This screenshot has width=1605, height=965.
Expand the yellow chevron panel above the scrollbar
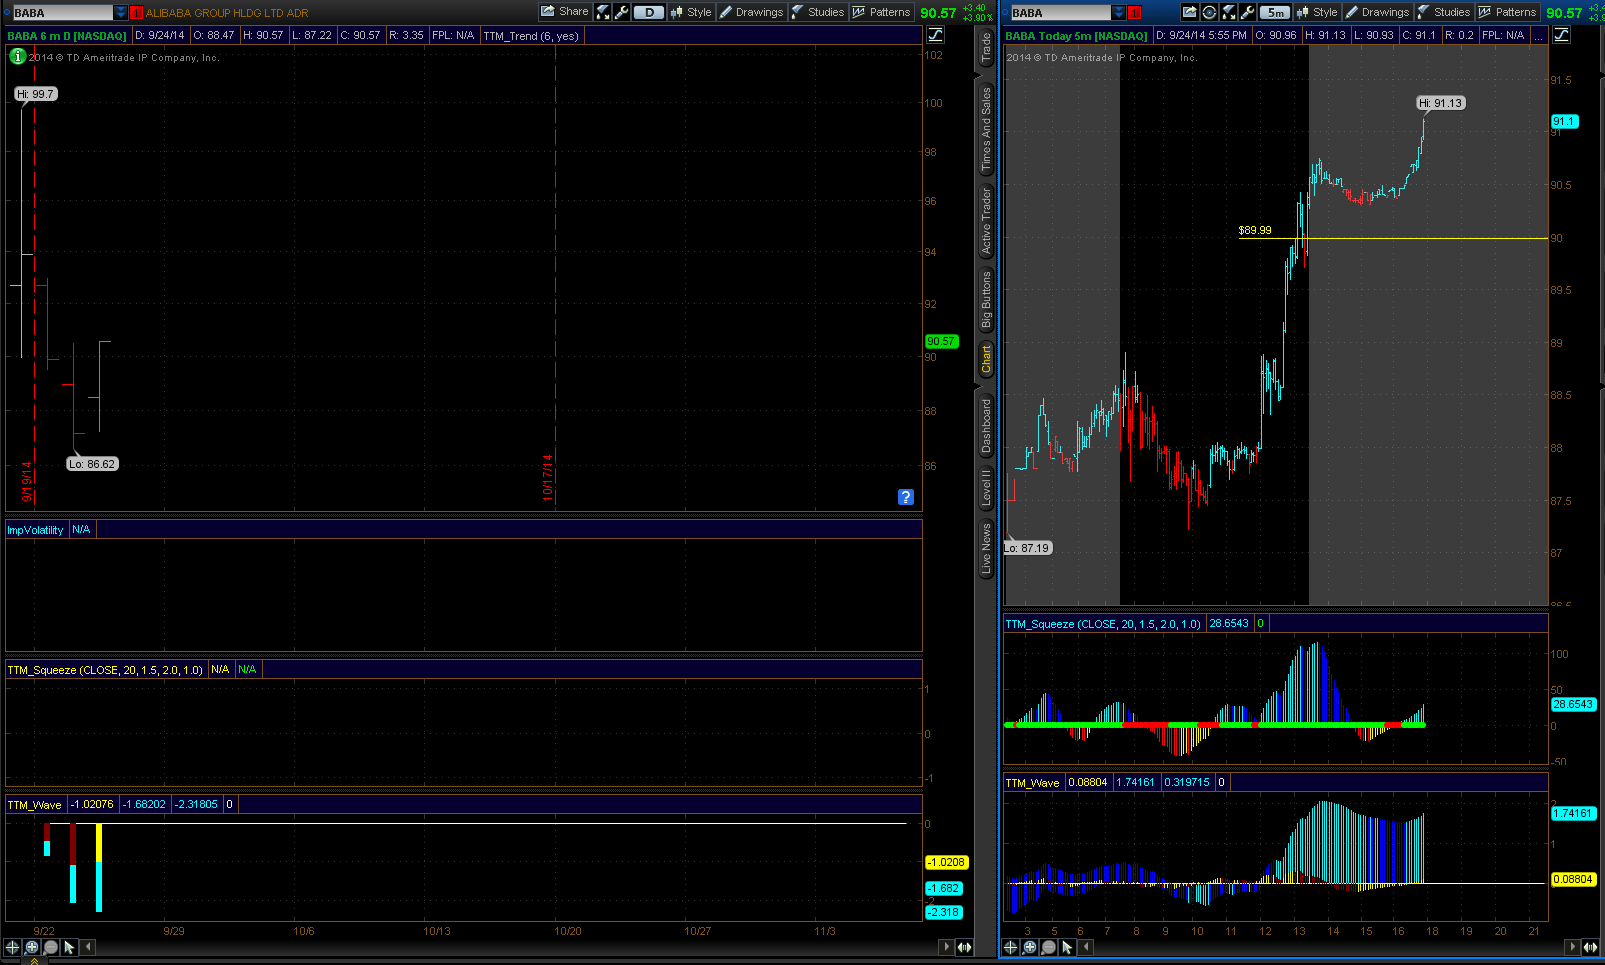coord(33,960)
